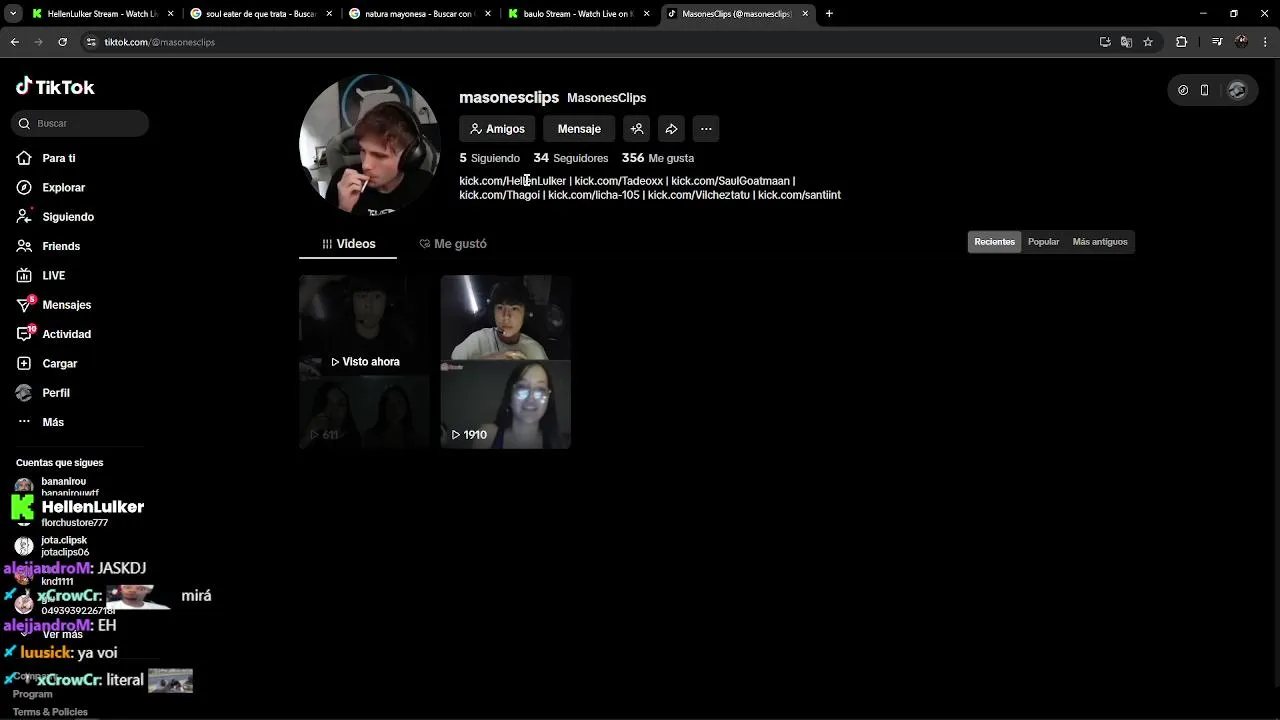Open the tab search dropdown arrow

coord(13,14)
